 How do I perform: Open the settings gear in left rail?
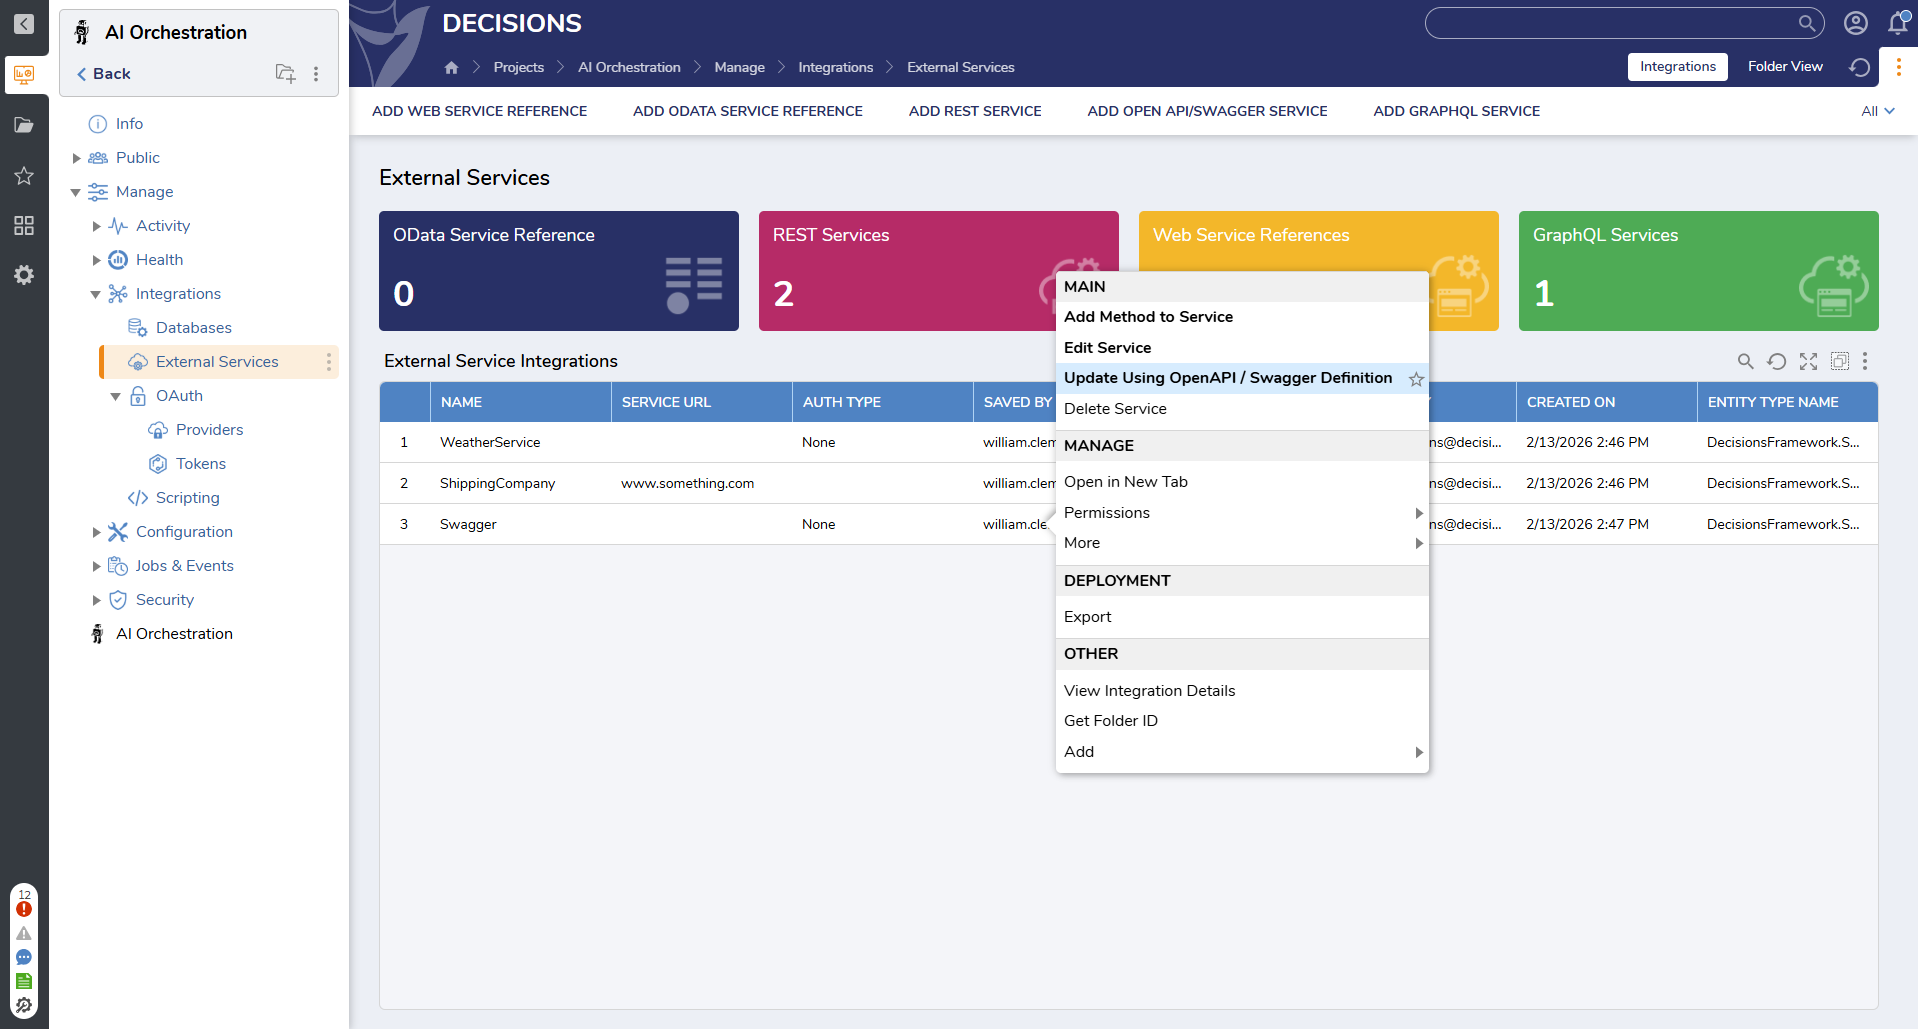[24, 275]
